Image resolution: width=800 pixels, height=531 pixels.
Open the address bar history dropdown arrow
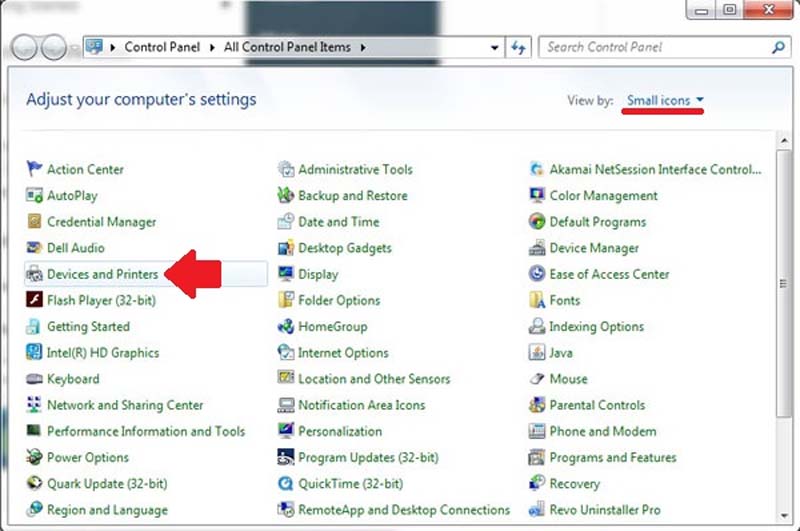pyautogui.click(x=495, y=47)
